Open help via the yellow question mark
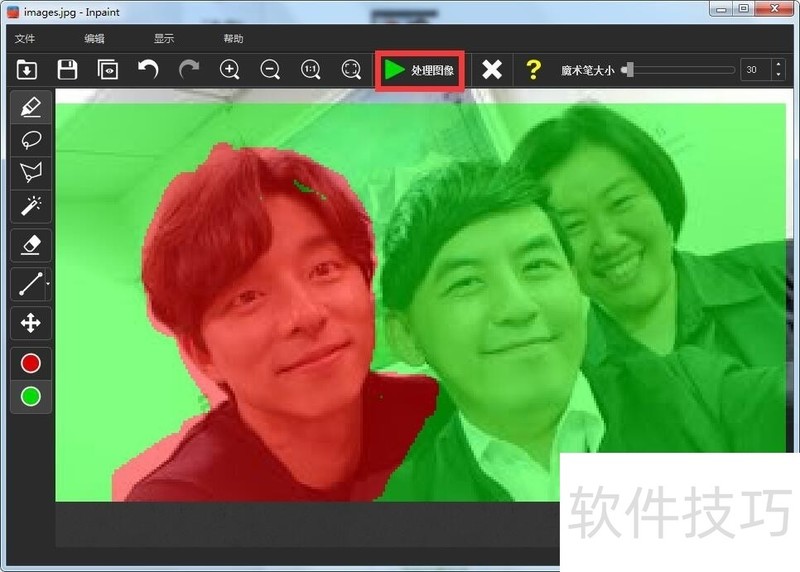 533,69
